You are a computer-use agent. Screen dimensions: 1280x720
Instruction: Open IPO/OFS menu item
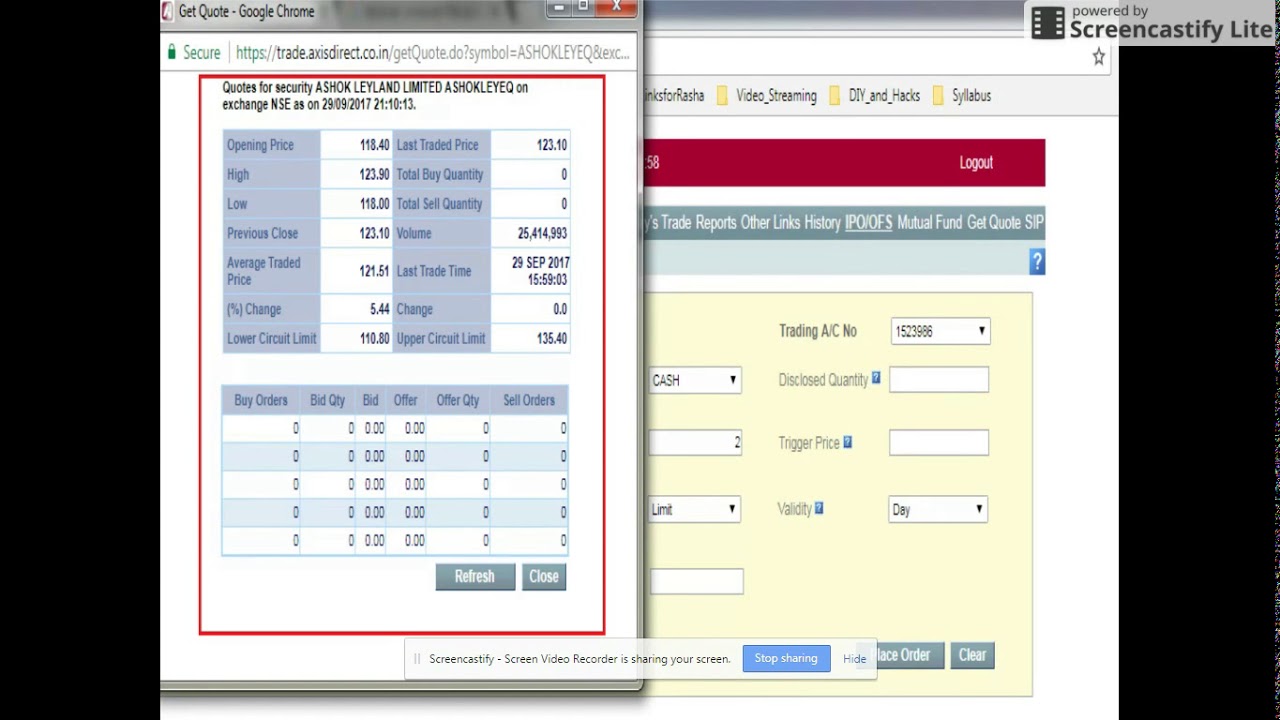[868, 223]
